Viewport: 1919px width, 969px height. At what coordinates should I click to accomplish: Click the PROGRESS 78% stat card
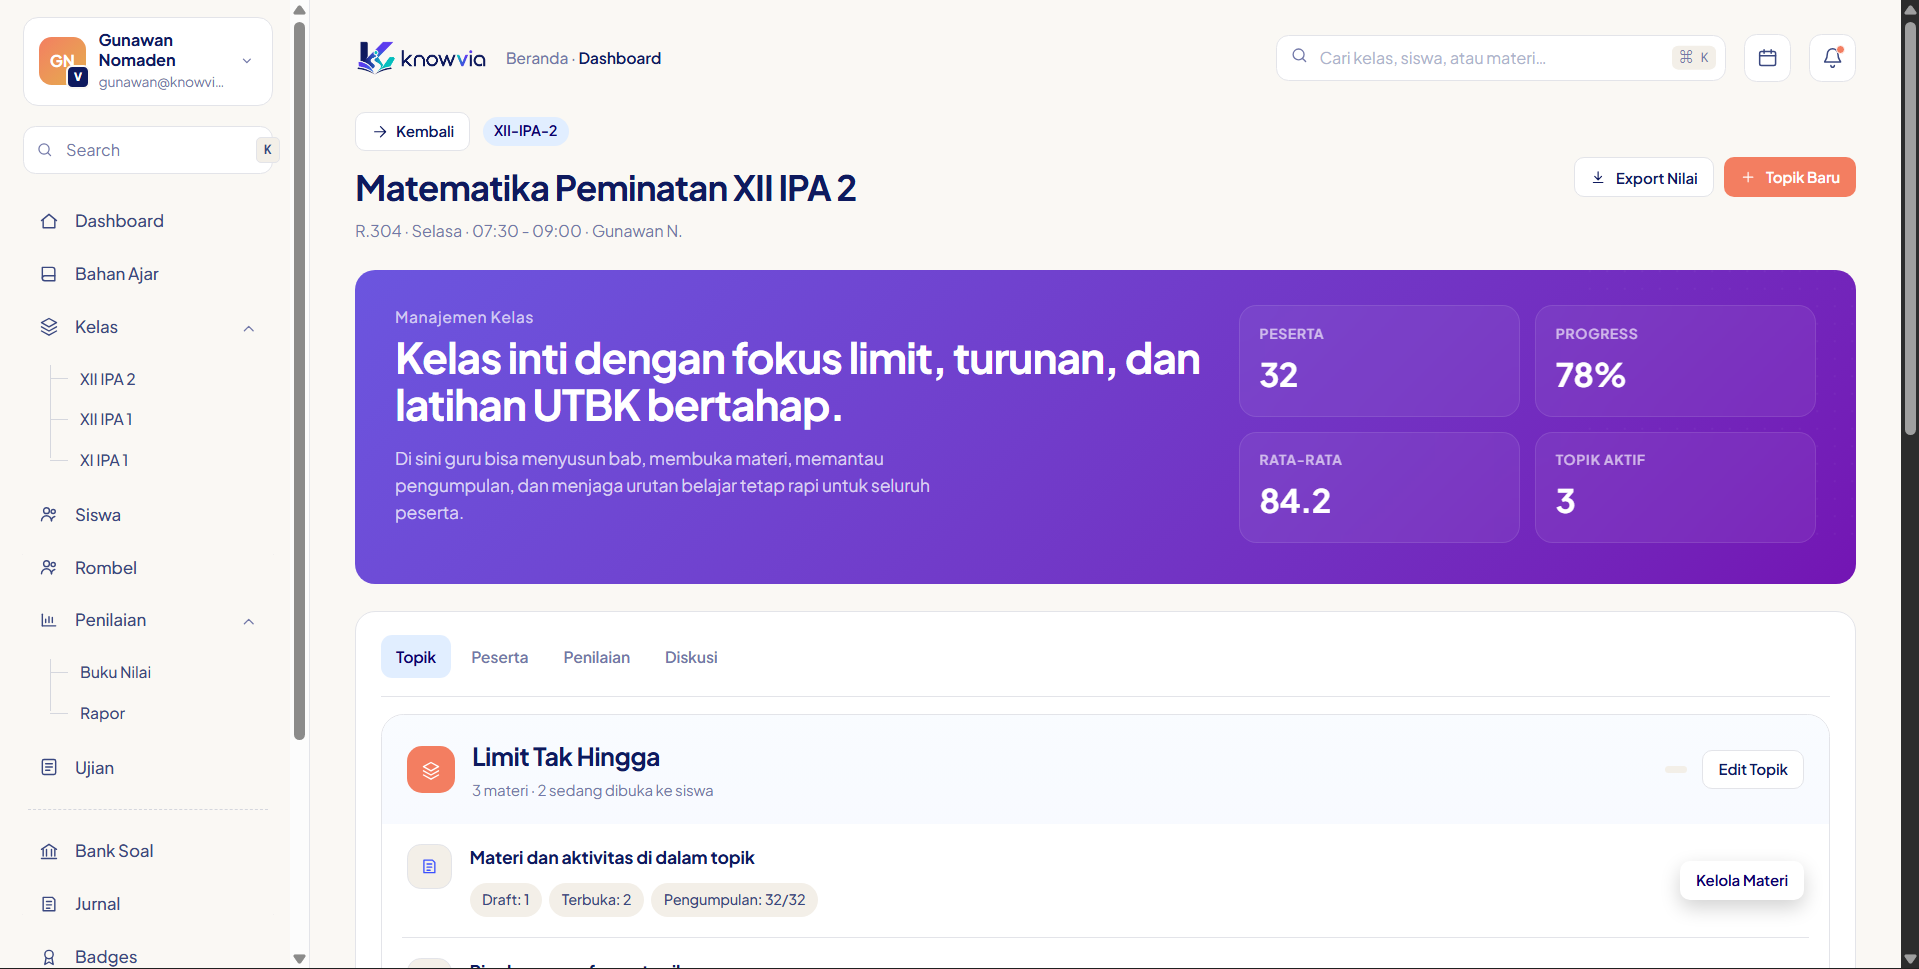pos(1675,361)
